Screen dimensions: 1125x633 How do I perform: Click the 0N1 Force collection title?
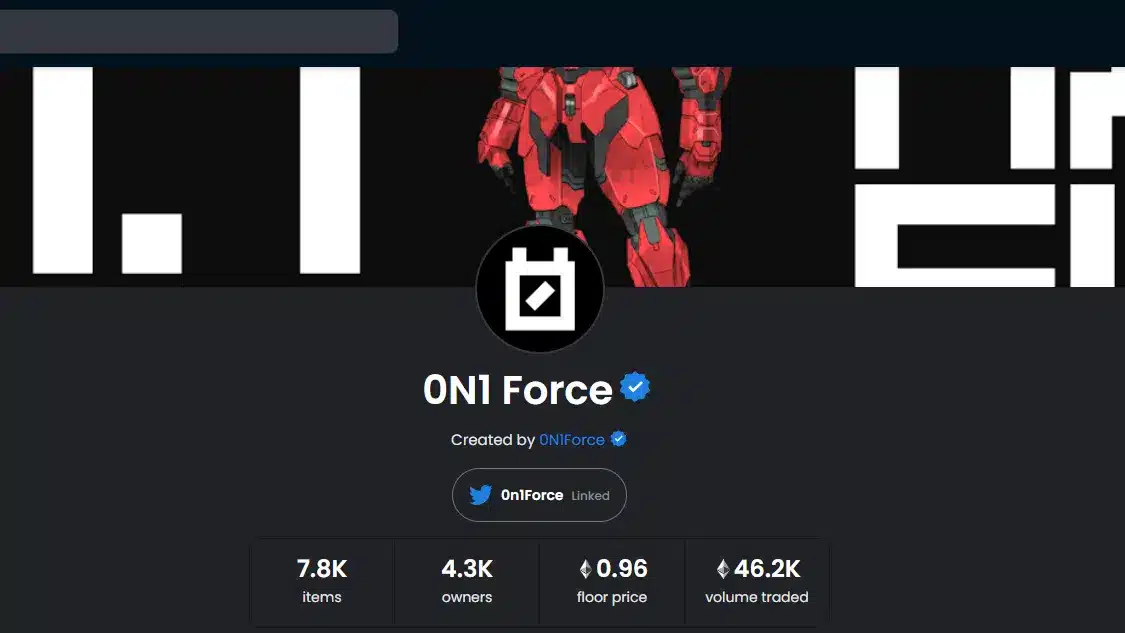coord(517,390)
